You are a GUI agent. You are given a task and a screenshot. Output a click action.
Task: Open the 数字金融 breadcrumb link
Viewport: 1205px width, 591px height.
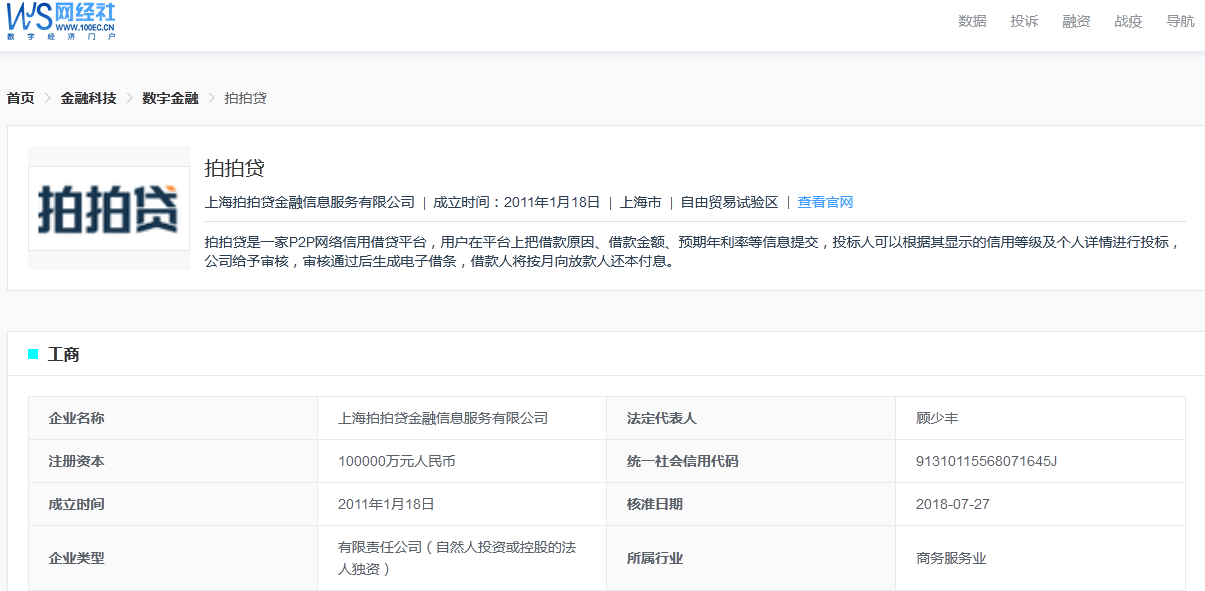pos(172,98)
